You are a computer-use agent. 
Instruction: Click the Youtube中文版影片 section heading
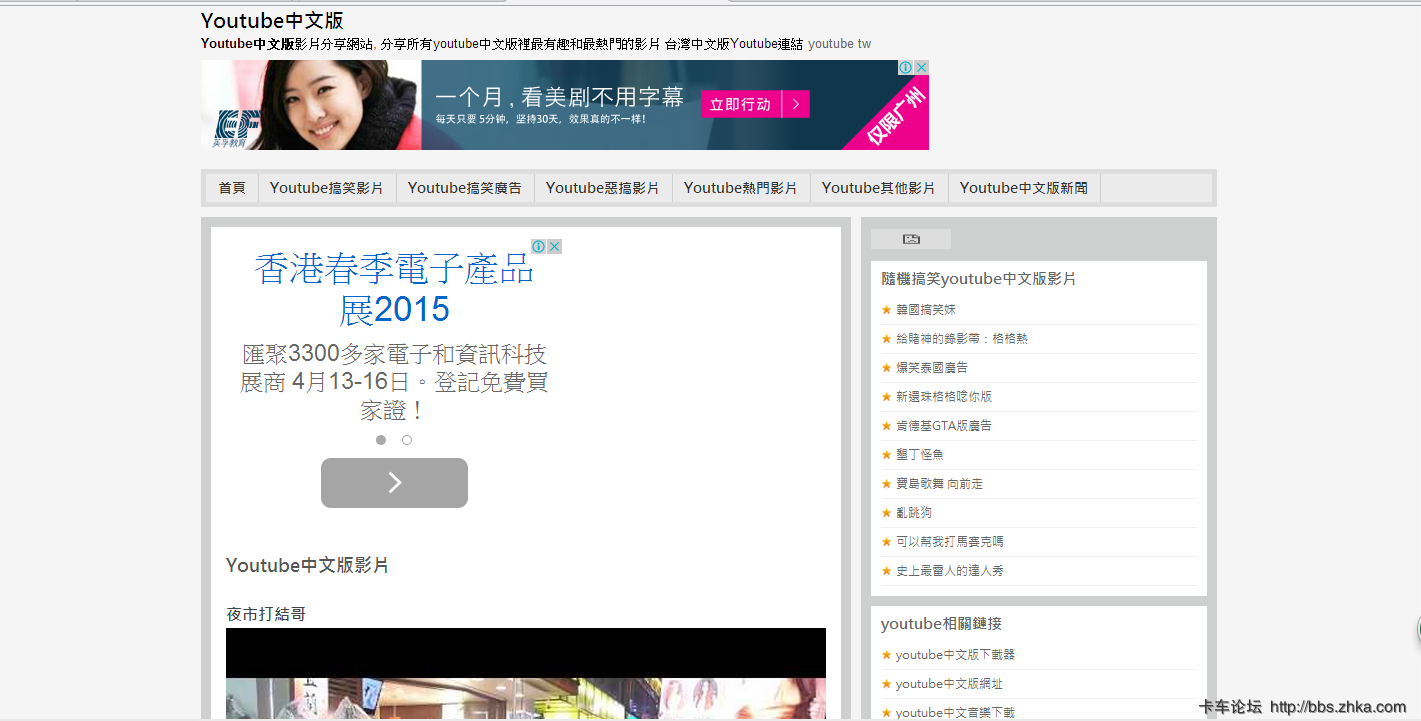[x=307, y=566]
